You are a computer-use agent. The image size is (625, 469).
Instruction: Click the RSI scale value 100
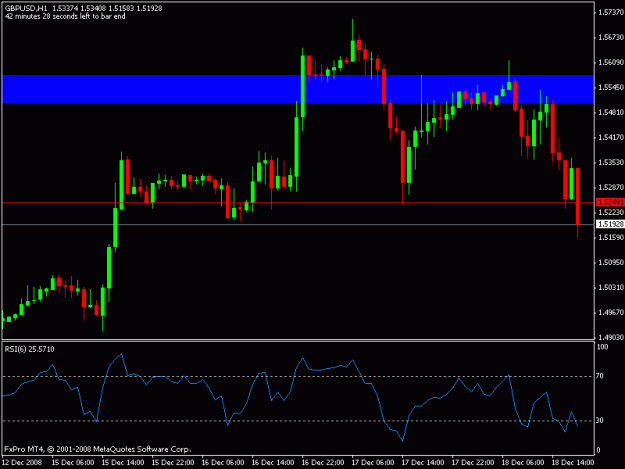coord(602,347)
